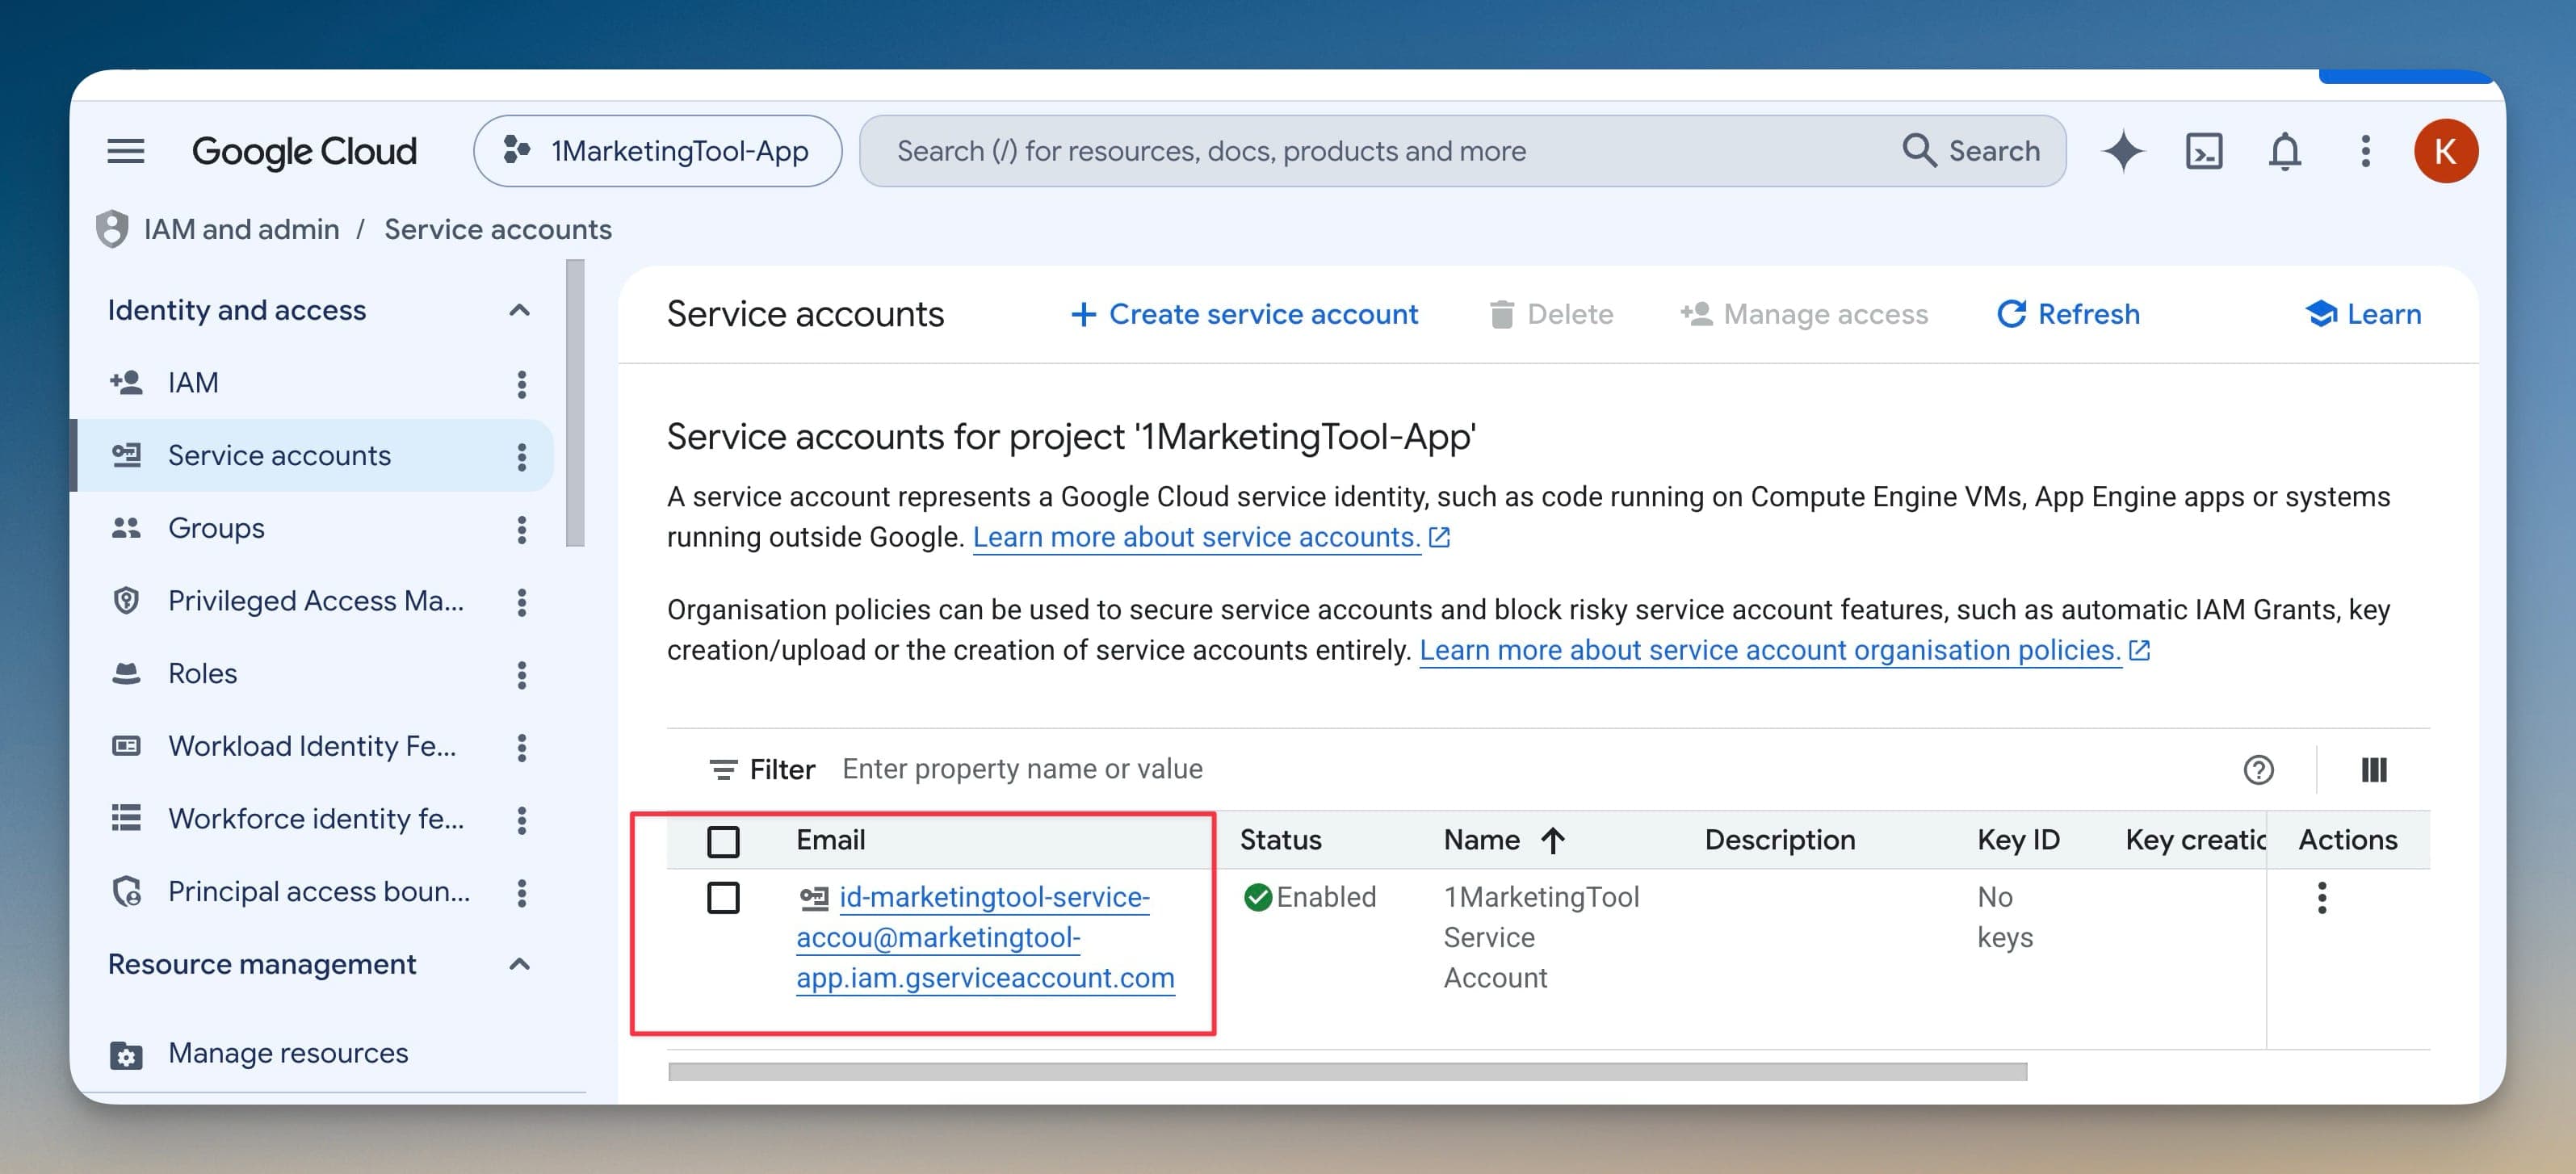2576x1174 pixels.
Task: Click Service accounts breadcrumb text
Action: pos(498,229)
